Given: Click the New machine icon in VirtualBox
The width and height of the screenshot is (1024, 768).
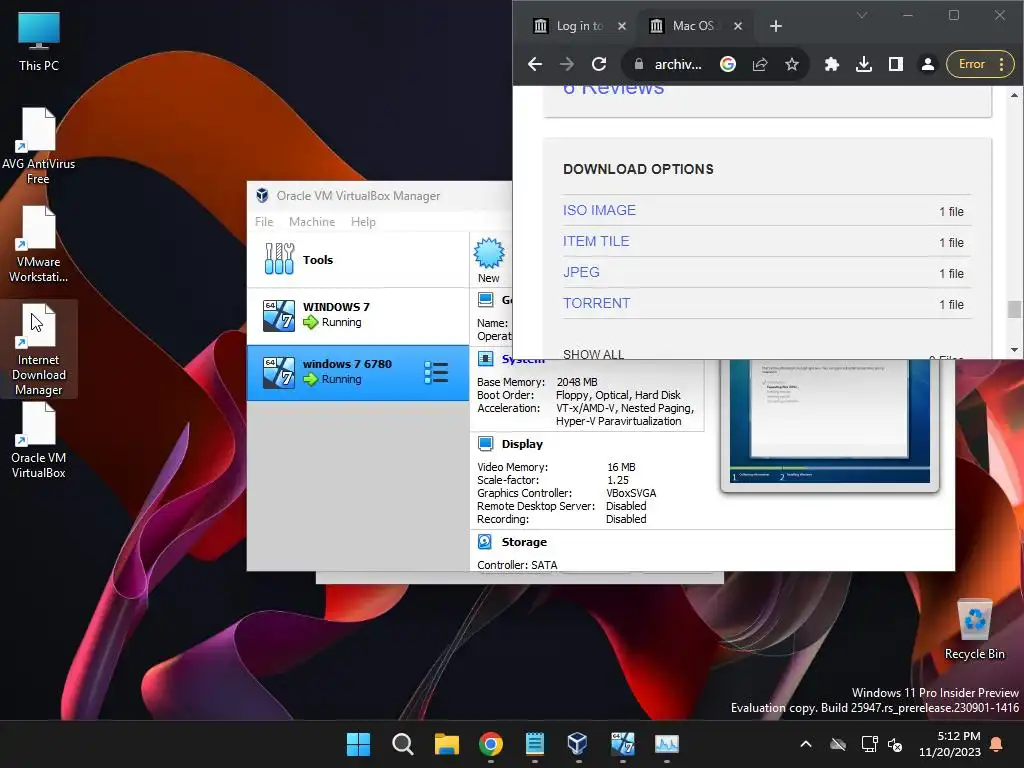Looking at the screenshot, I should coord(488,261).
